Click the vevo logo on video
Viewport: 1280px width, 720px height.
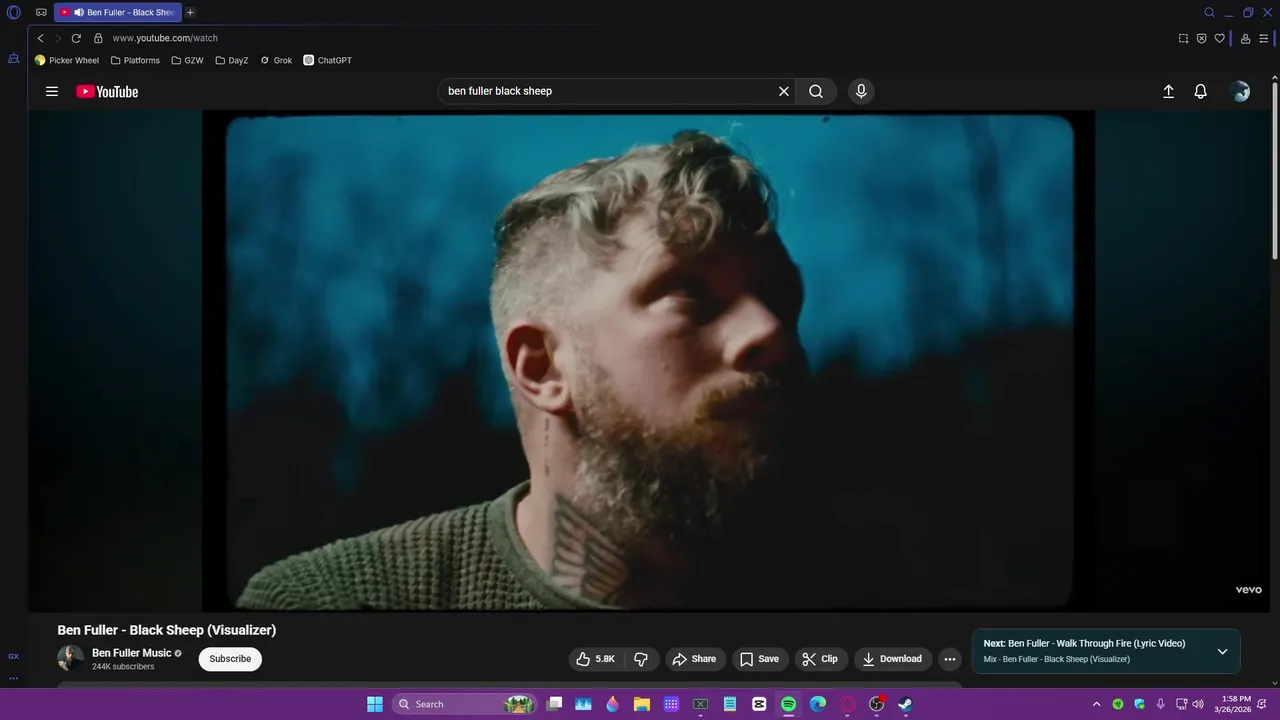pos(1248,590)
